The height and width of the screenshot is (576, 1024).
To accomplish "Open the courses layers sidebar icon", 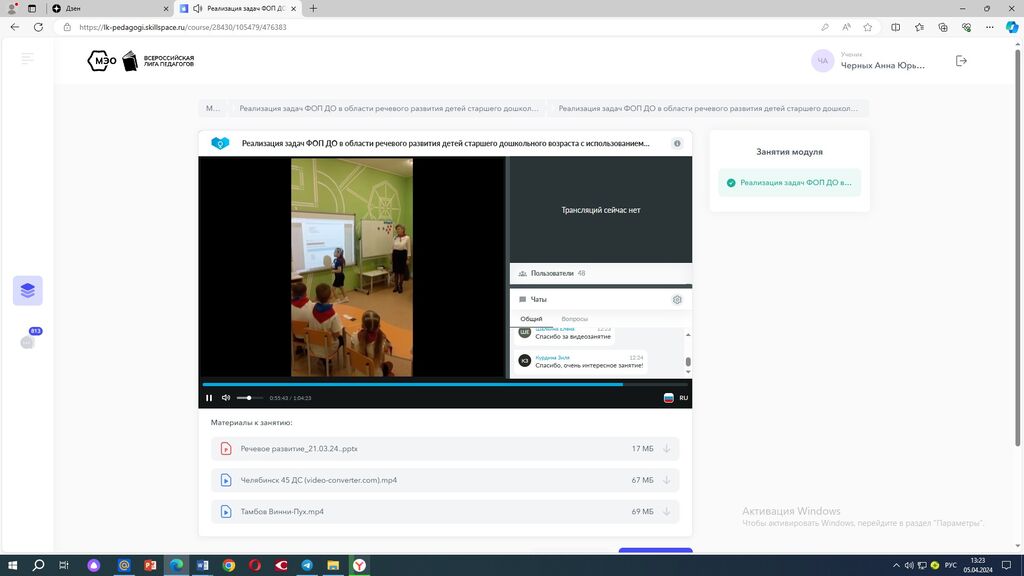I will [x=27, y=291].
